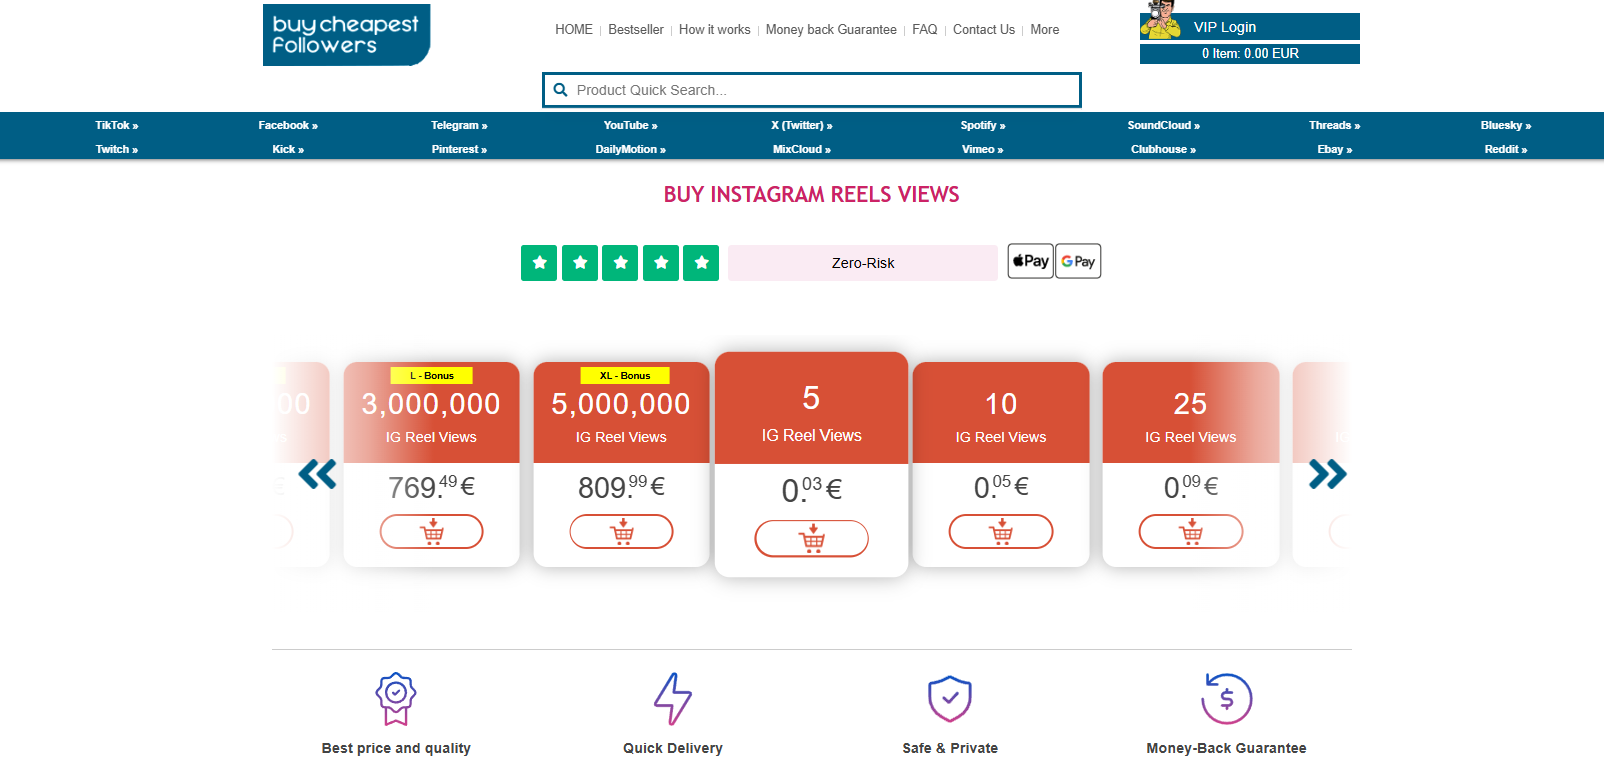Open the Clubhouse category menu
The height and width of the screenshot is (779, 1604).
pos(1164,149)
